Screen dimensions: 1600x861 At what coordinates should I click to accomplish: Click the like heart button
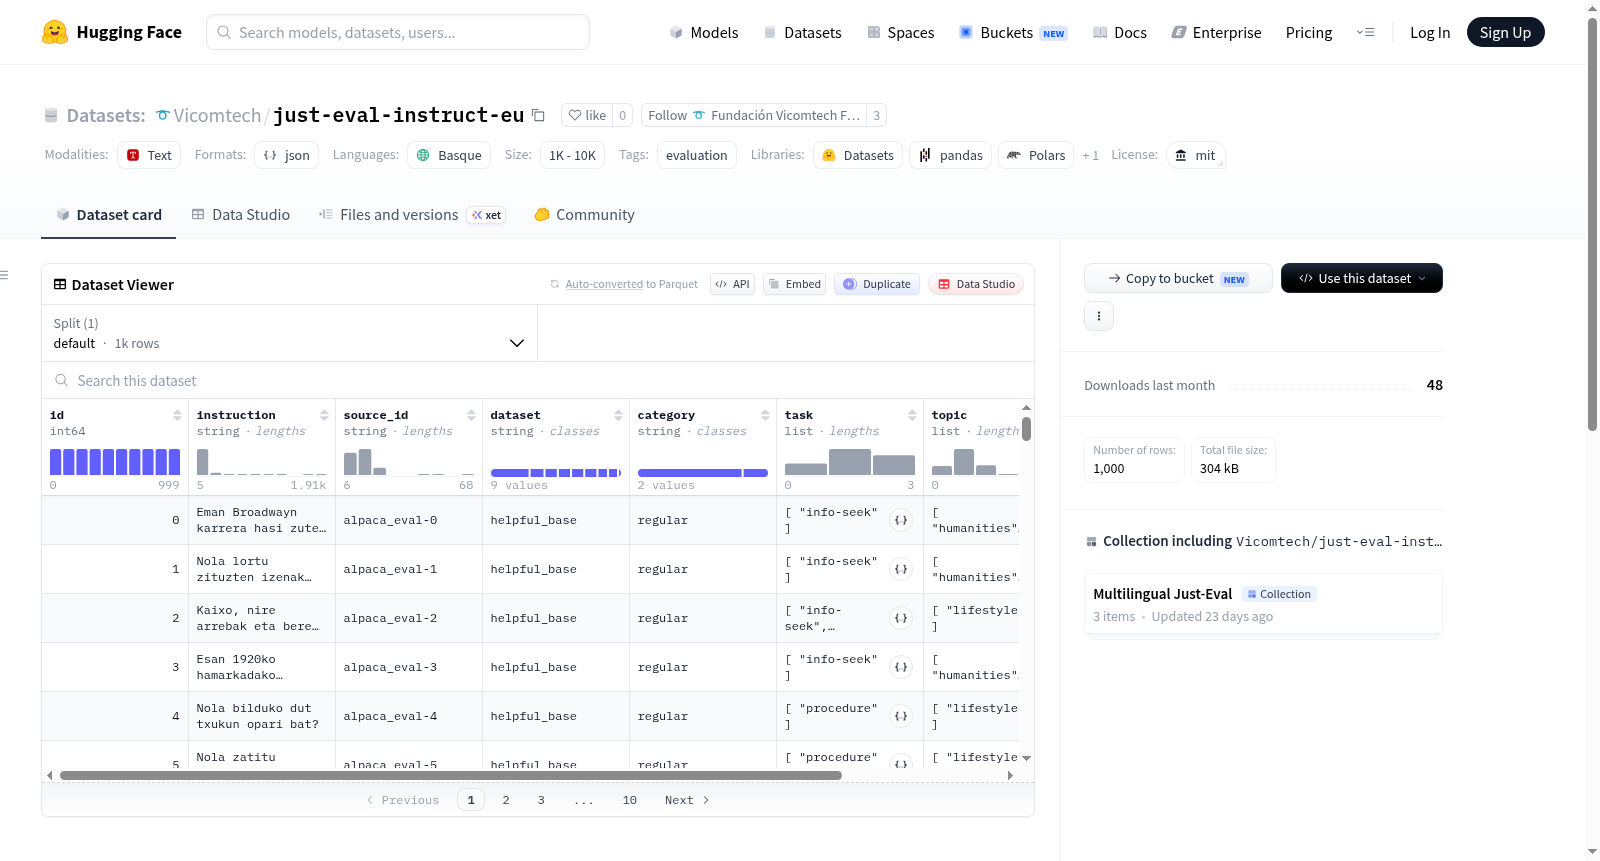[x=587, y=115]
